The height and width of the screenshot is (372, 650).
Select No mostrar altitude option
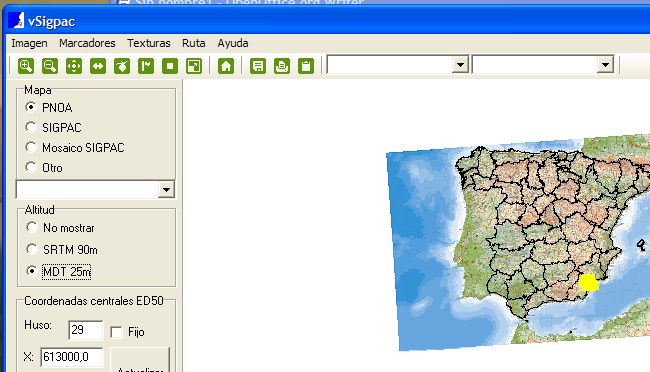pyautogui.click(x=32, y=227)
